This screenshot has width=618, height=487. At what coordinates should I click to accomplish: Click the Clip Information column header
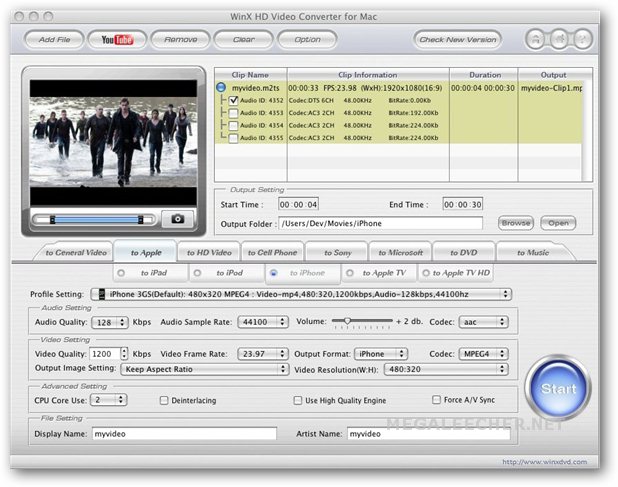coord(368,74)
